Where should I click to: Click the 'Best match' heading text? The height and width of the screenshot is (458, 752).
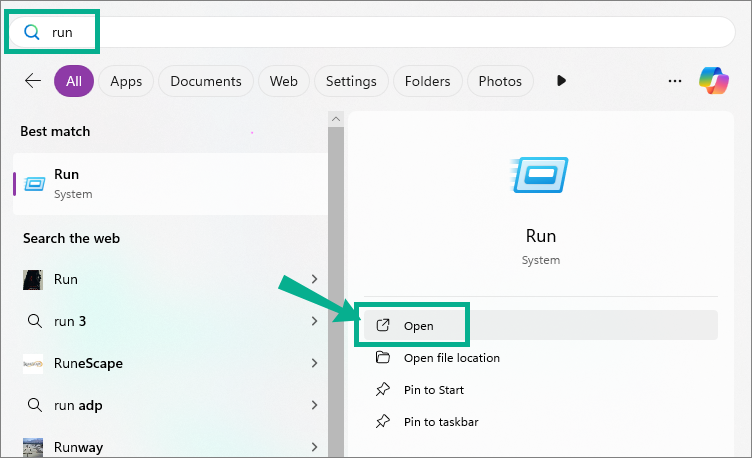55,131
